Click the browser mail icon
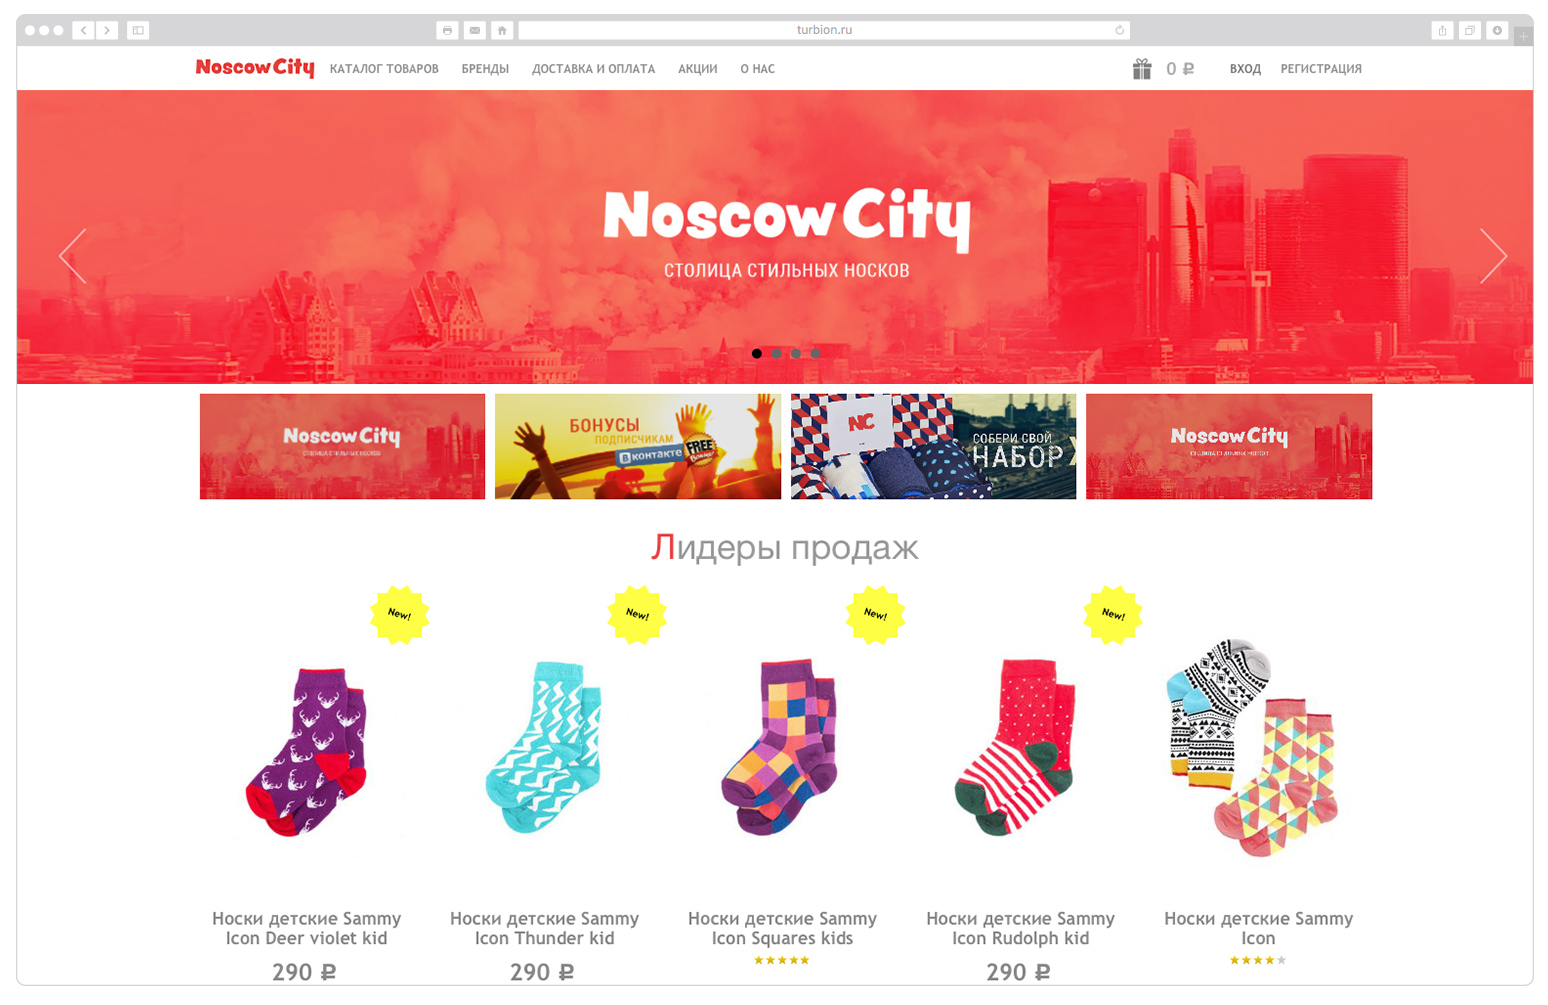 pyautogui.click(x=475, y=30)
